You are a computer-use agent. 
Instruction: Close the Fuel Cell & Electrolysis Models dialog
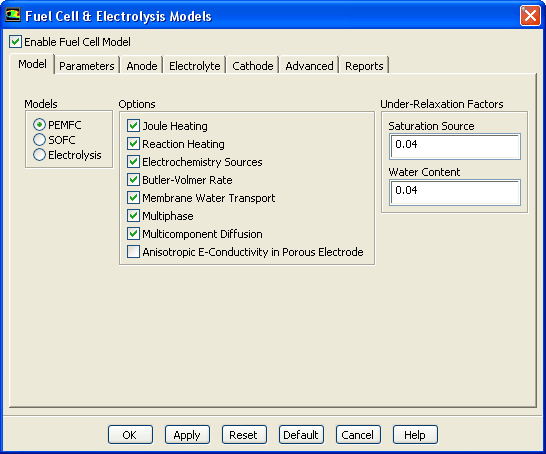pos(530,16)
